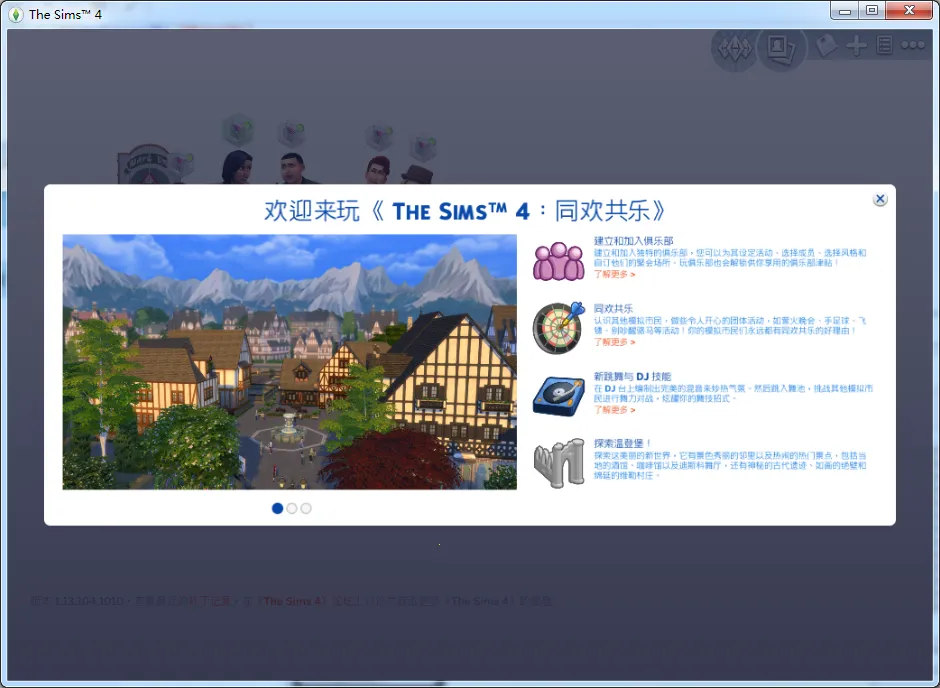Image resolution: width=940 pixels, height=688 pixels.
Task: Open the three-dots options menu
Action: tap(913, 46)
